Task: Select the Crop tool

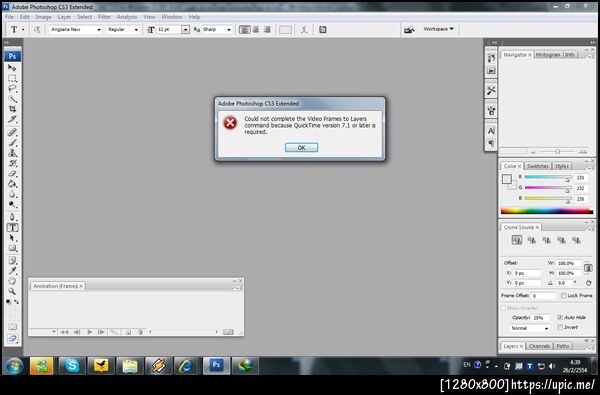Action: coord(12,109)
